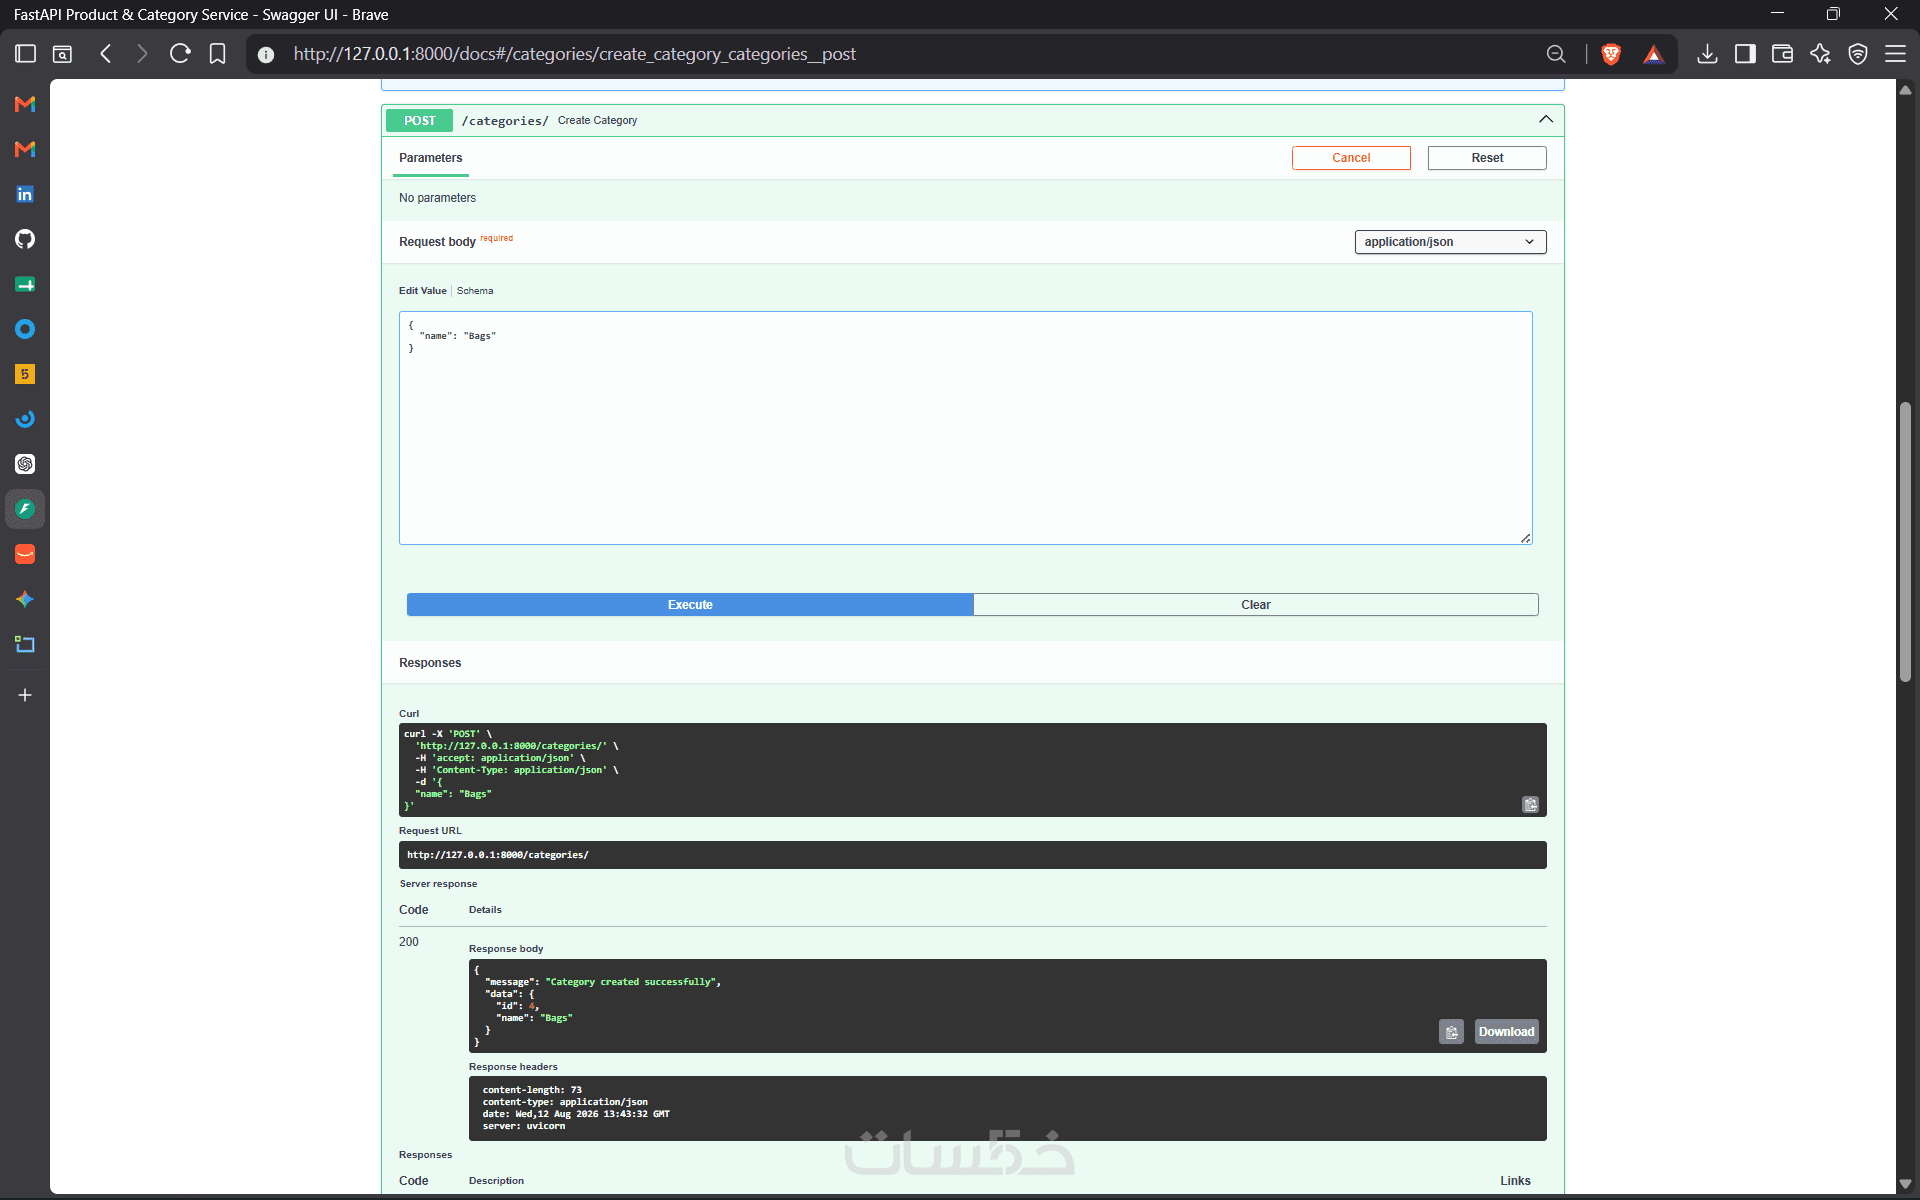The image size is (1920, 1200).
Task: Download the response body
Action: coord(1506,1032)
